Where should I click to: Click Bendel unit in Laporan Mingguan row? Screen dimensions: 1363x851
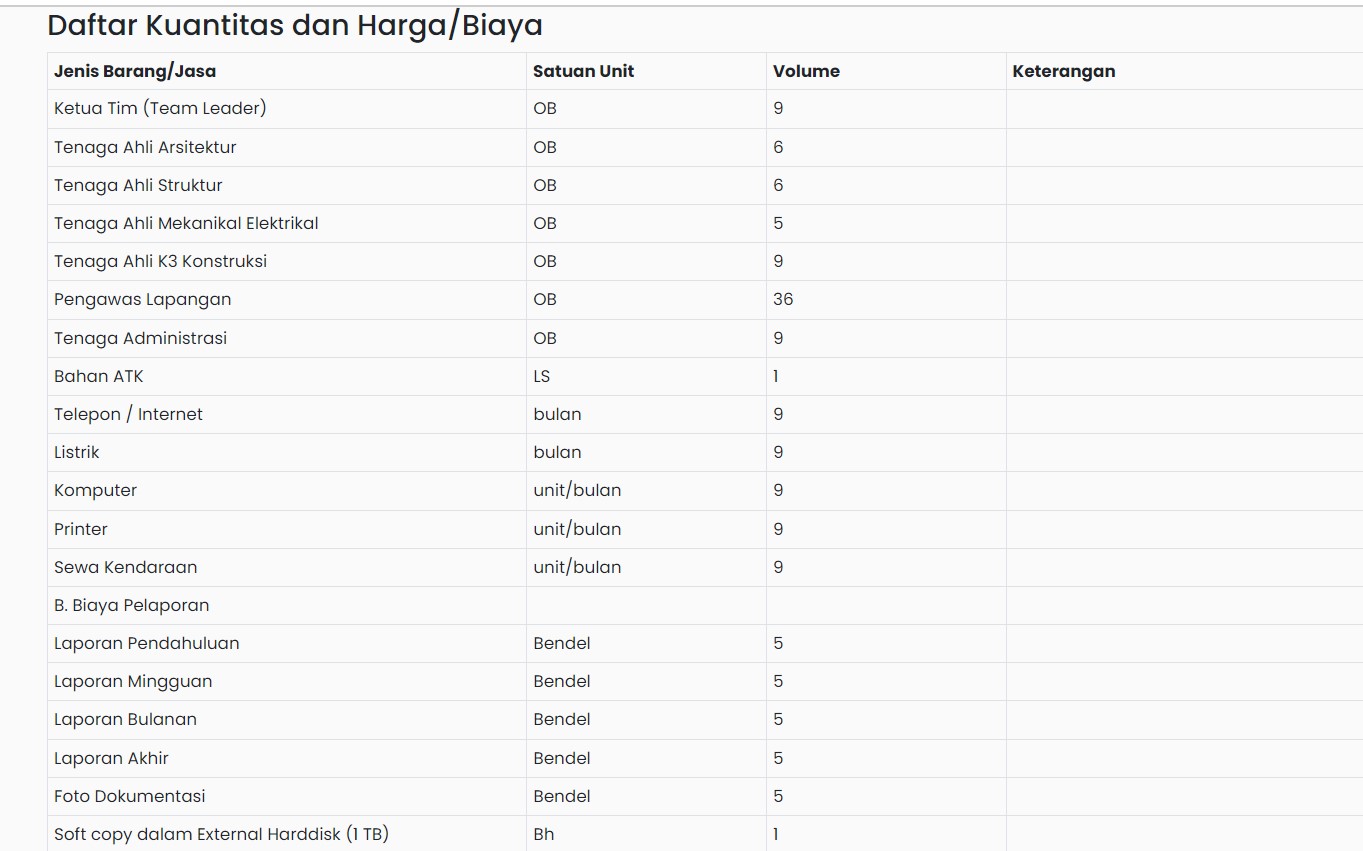(562, 681)
